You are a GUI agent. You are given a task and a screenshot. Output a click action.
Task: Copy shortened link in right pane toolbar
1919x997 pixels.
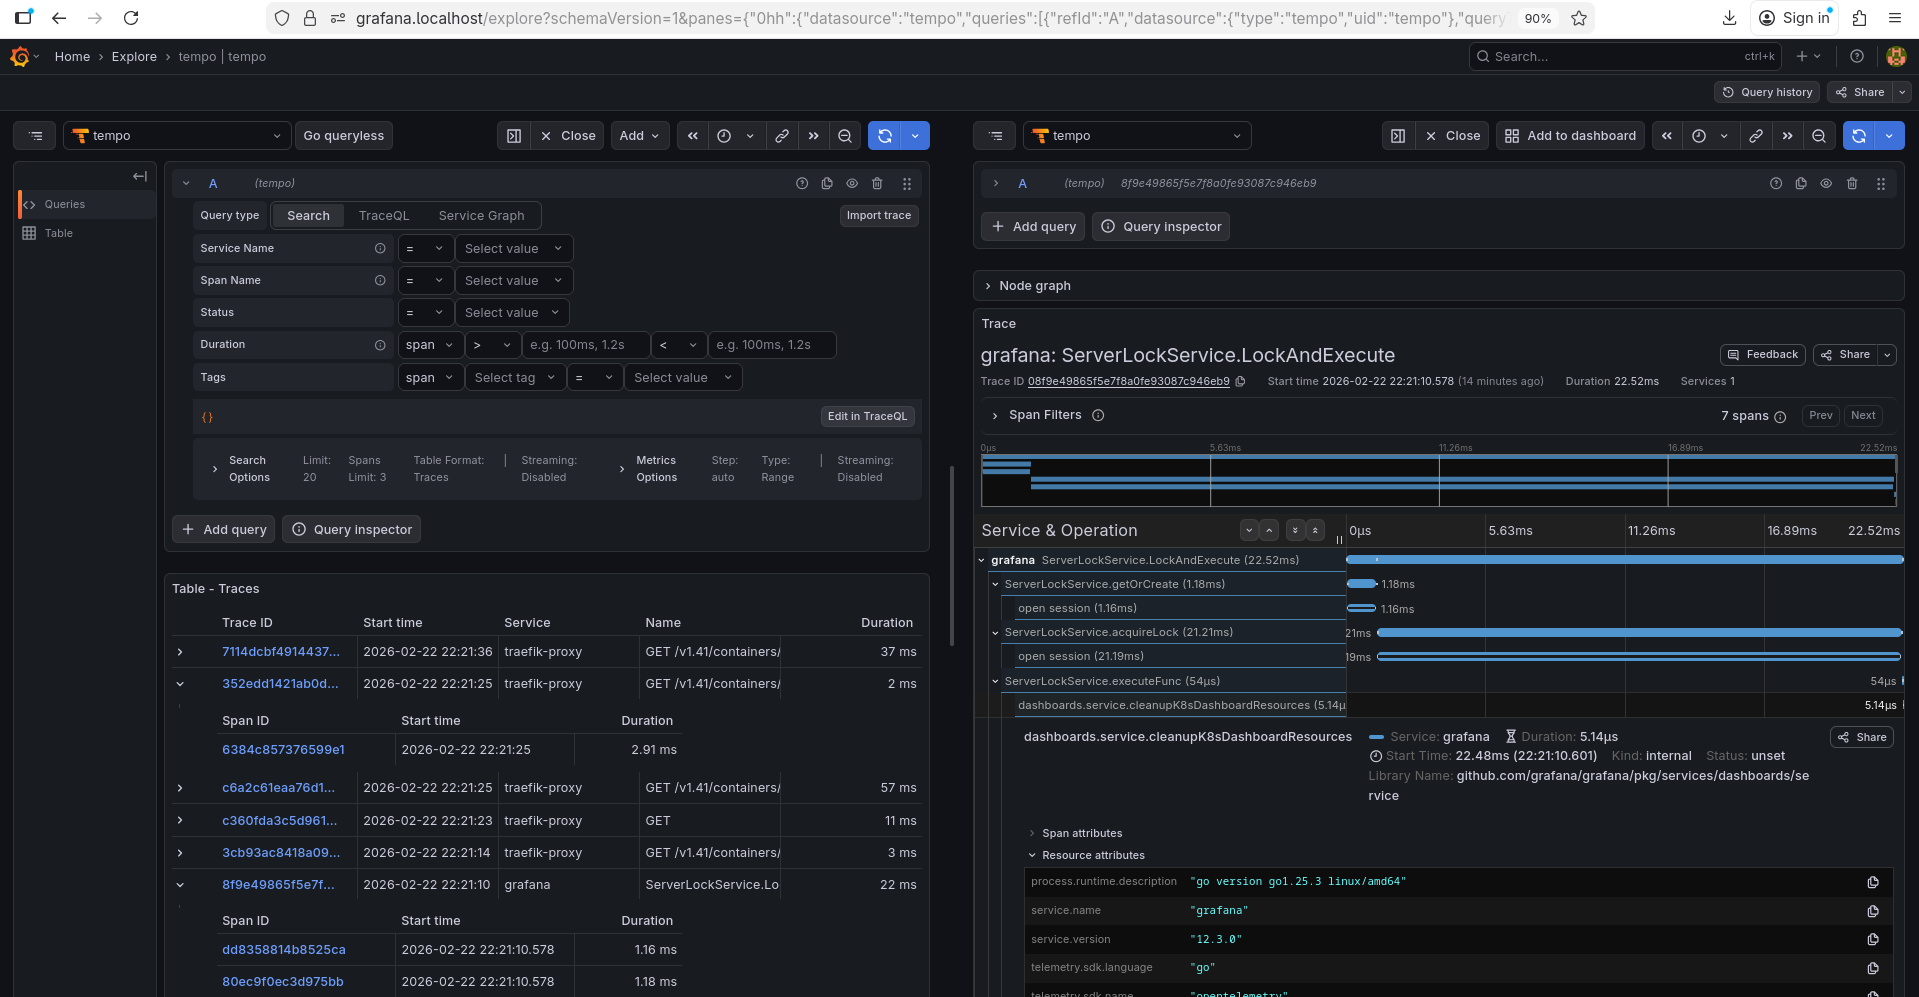click(x=1756, y=136)
